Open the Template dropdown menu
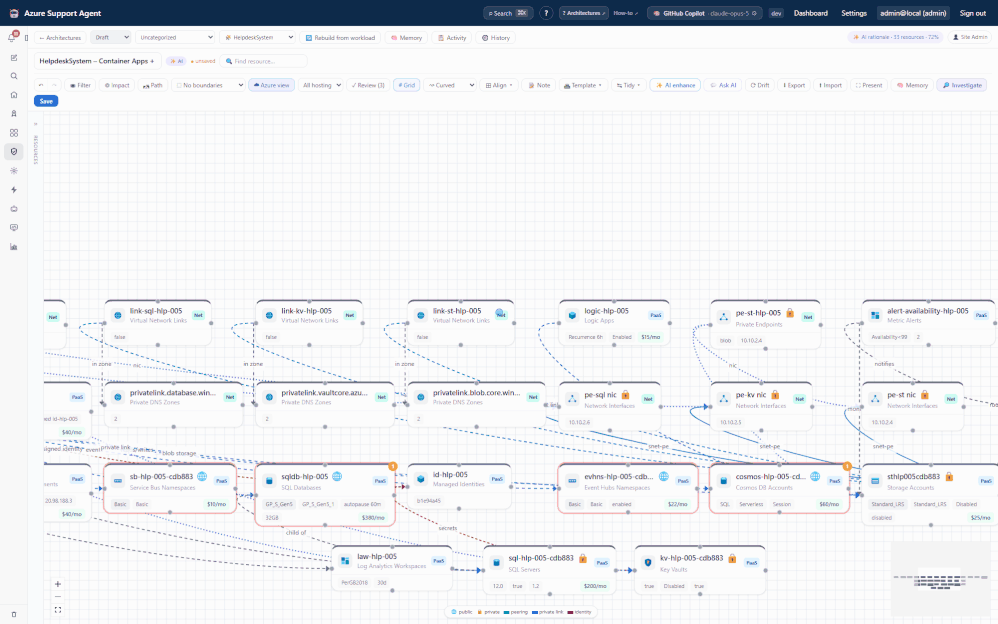Image resolution: width=998 pixels, height=624 pixels. [583, 85]
